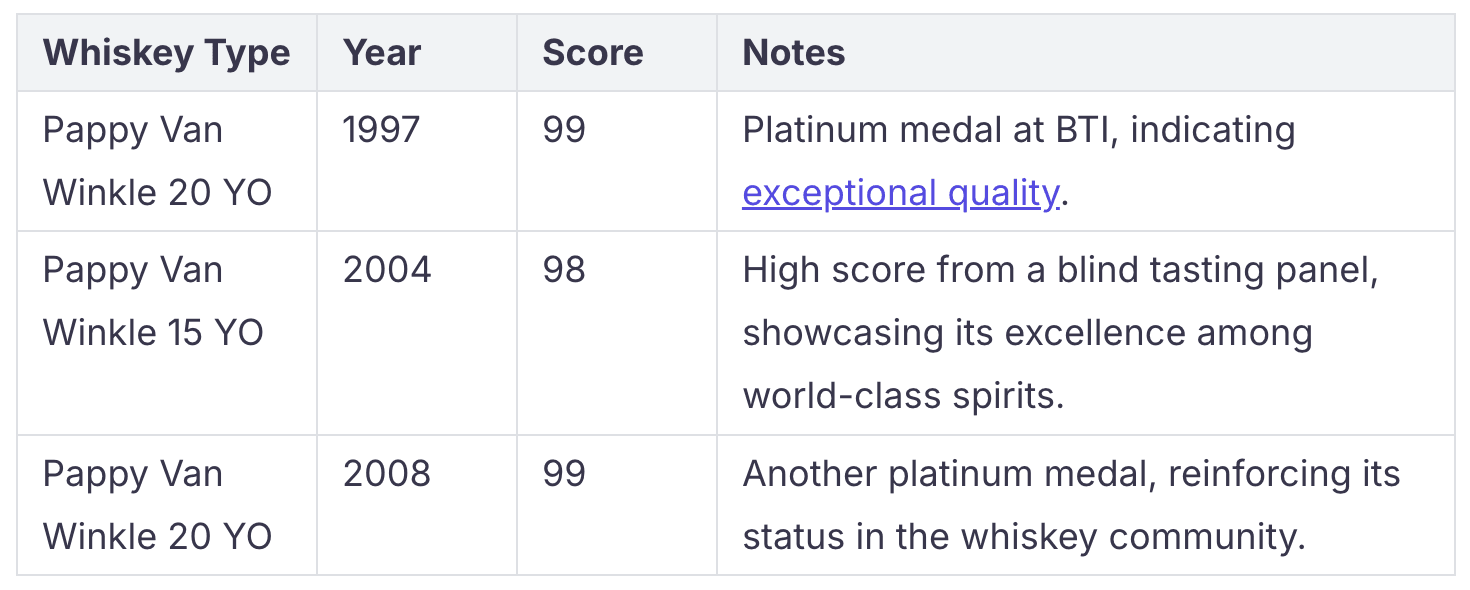Click the "Whiskey Type" column header
The height and width of the screenshot is (590, 1470).
(167, 53)
